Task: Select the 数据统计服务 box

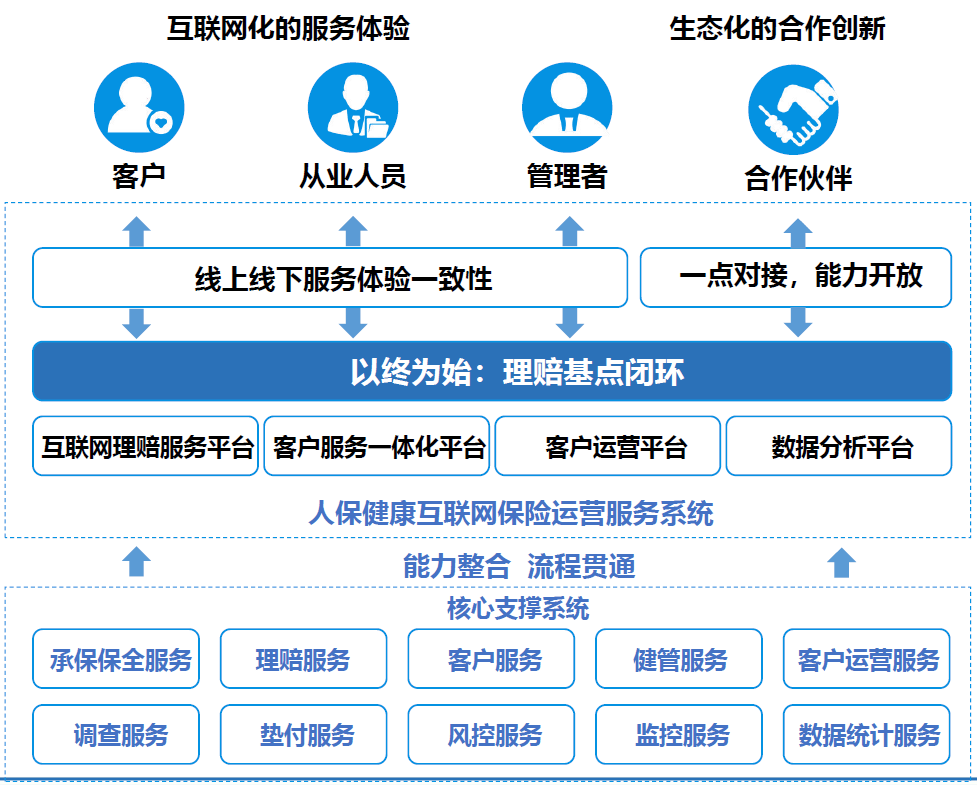Action: (866, 732)
